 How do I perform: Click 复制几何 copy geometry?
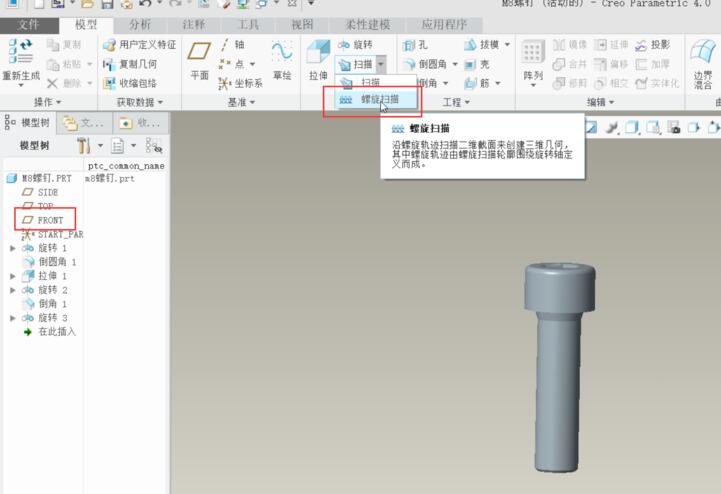[x=130, y=64]
